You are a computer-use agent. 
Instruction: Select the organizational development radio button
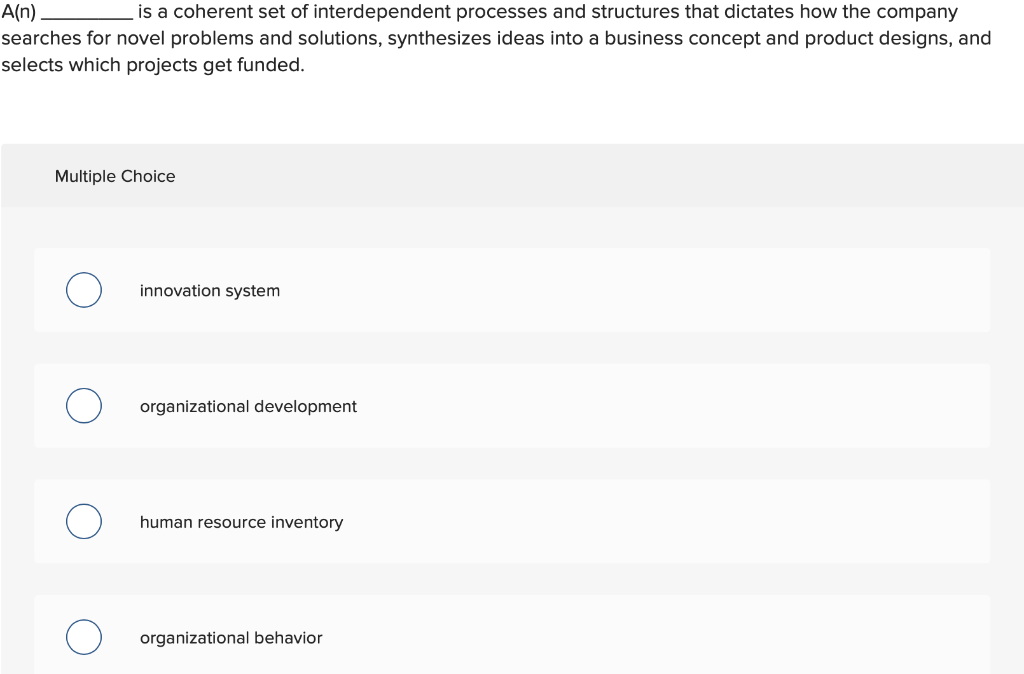point(83,406)
